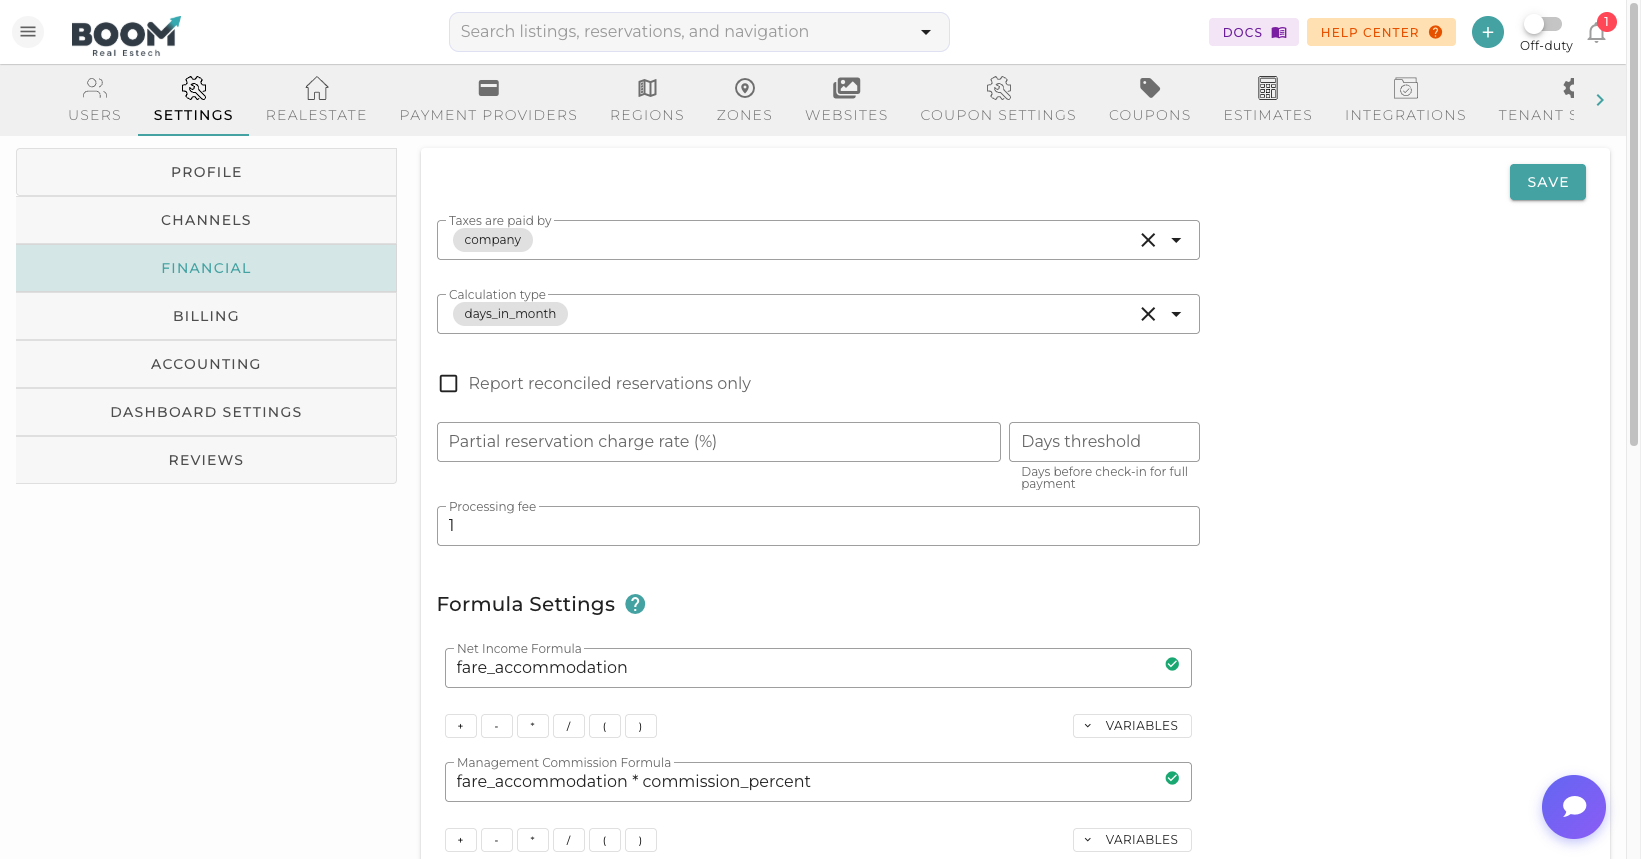The width and height of the screenshot is (1641, 859).
Task: Click the Management Commission Formula field
Action: (x=818, y=782)
